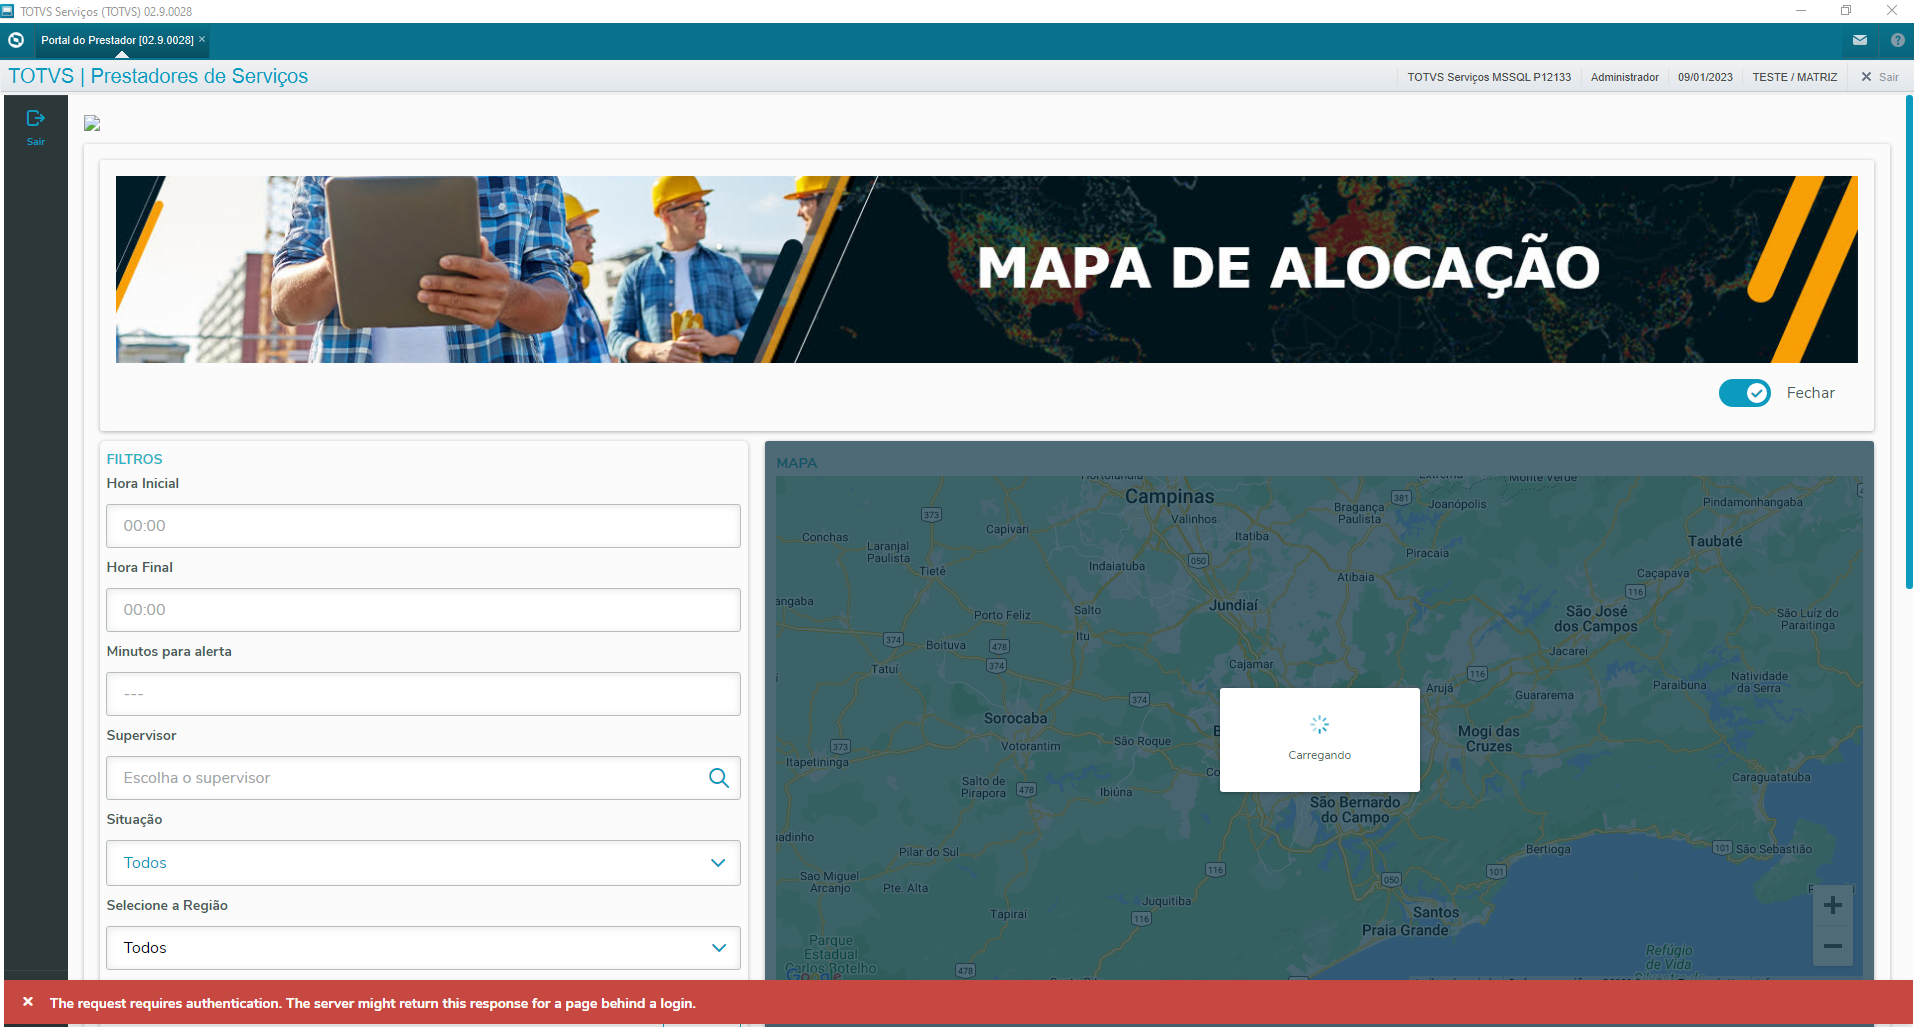Click the Sair exit icon in left sidebar
The image size is (1914, 1027).
(x=36, y=127)
